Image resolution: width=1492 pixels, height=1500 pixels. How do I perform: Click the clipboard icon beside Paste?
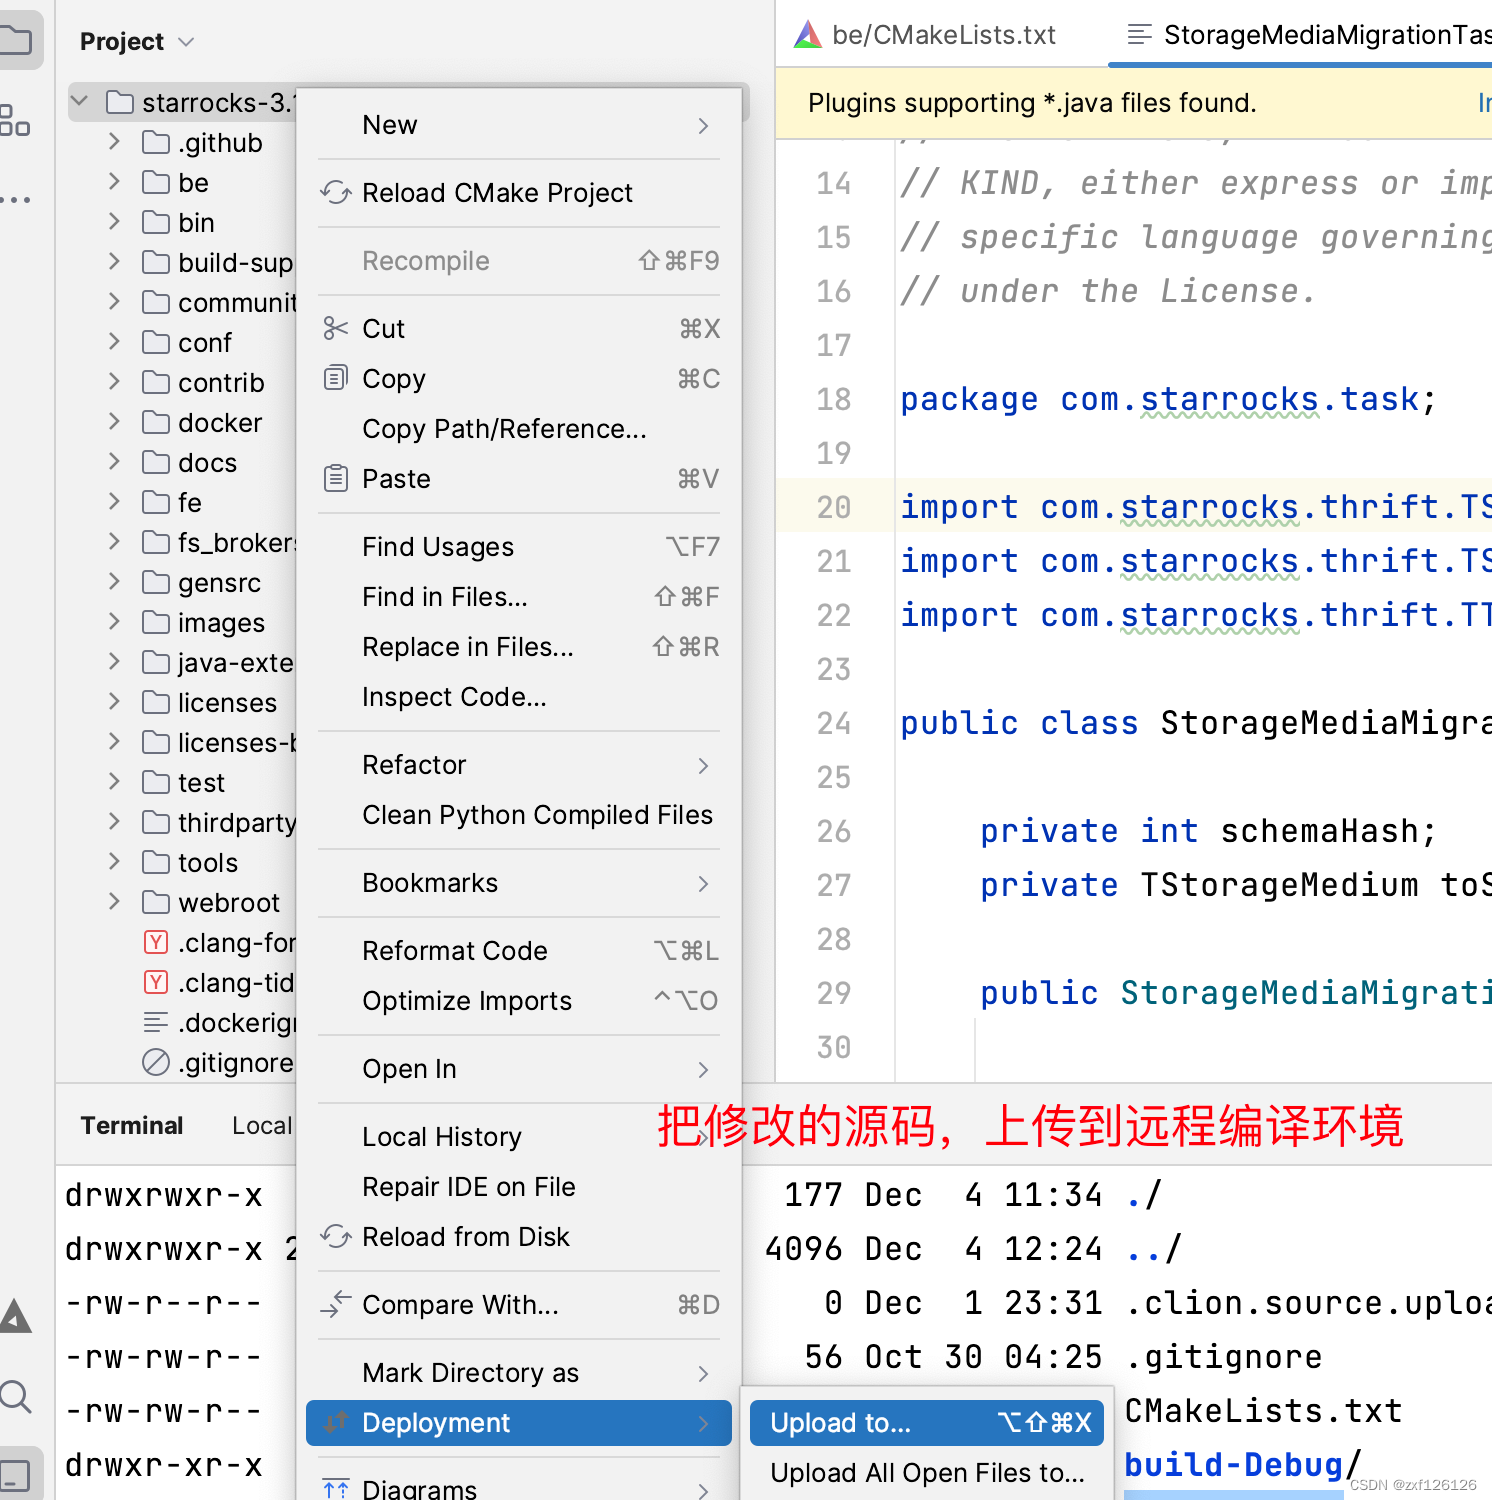pos(336,478)
